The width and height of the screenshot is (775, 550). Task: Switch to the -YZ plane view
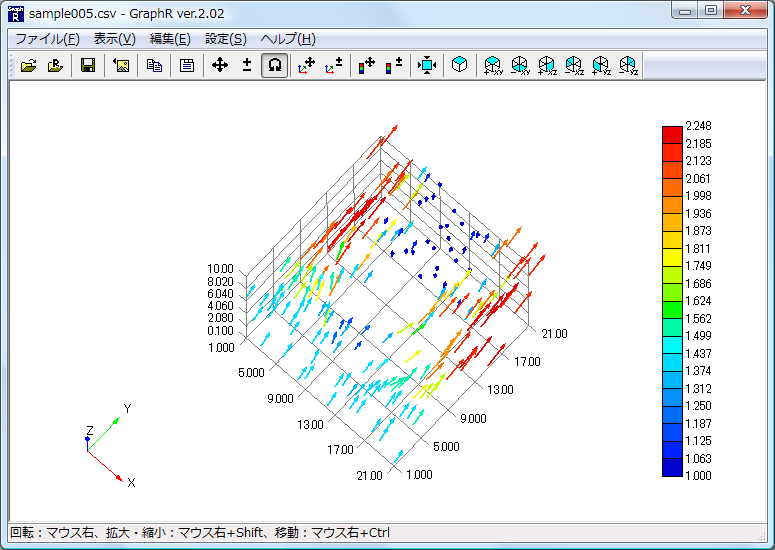pyautogui.click(x=627, y=66)
